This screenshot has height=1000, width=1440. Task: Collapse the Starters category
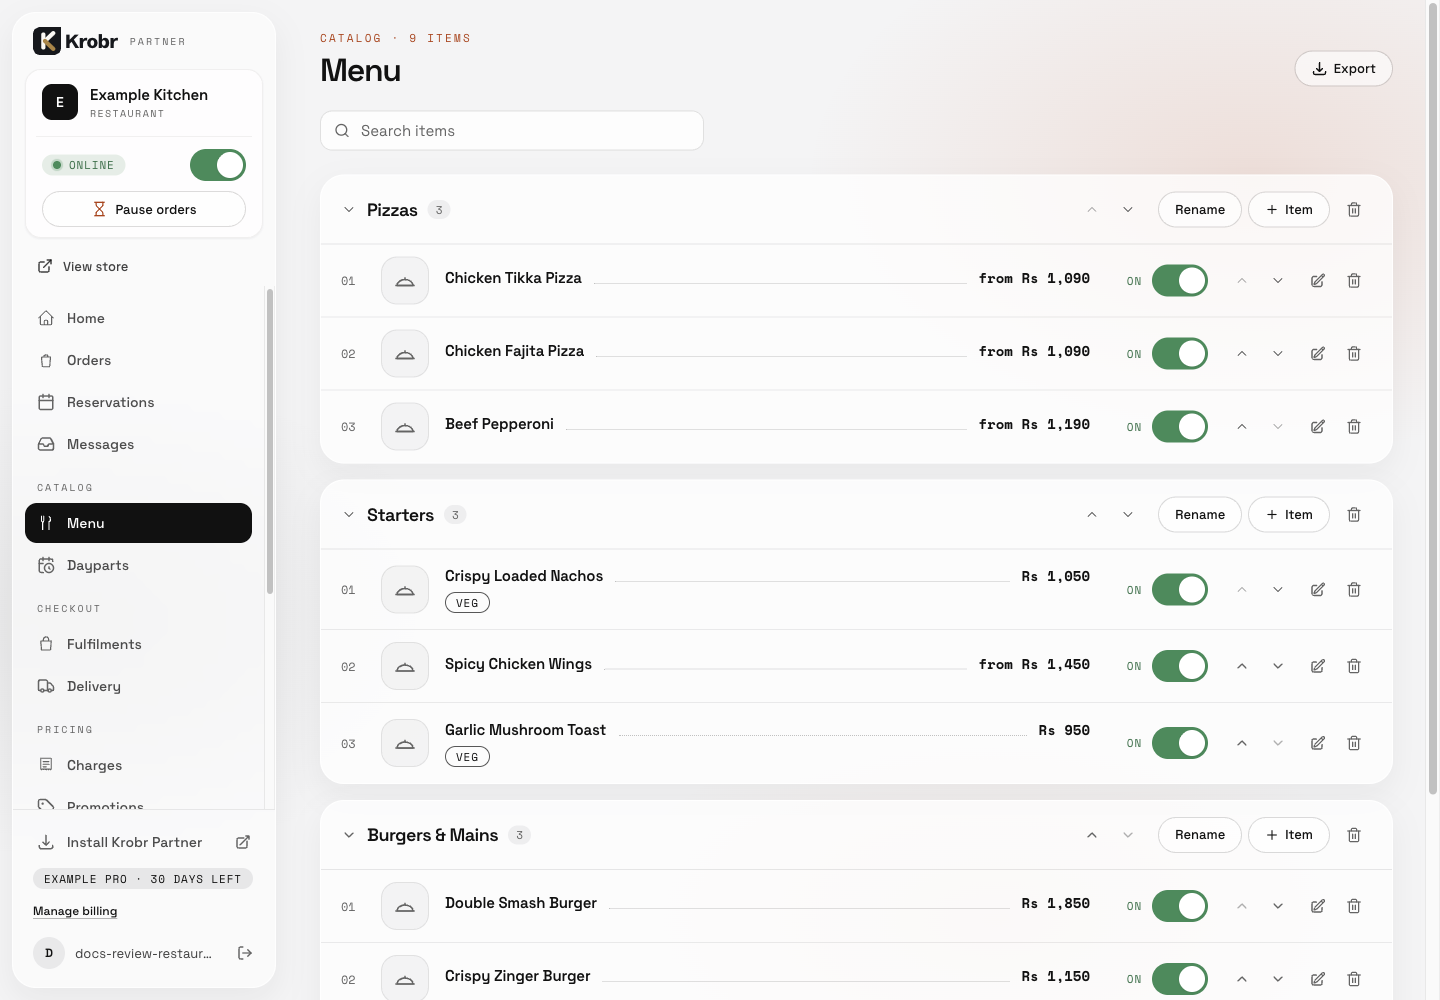tap(349, 515)
